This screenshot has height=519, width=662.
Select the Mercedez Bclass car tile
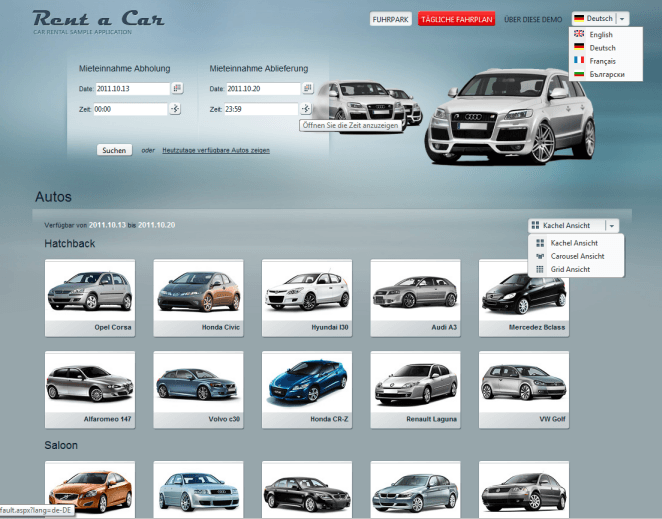524,298
